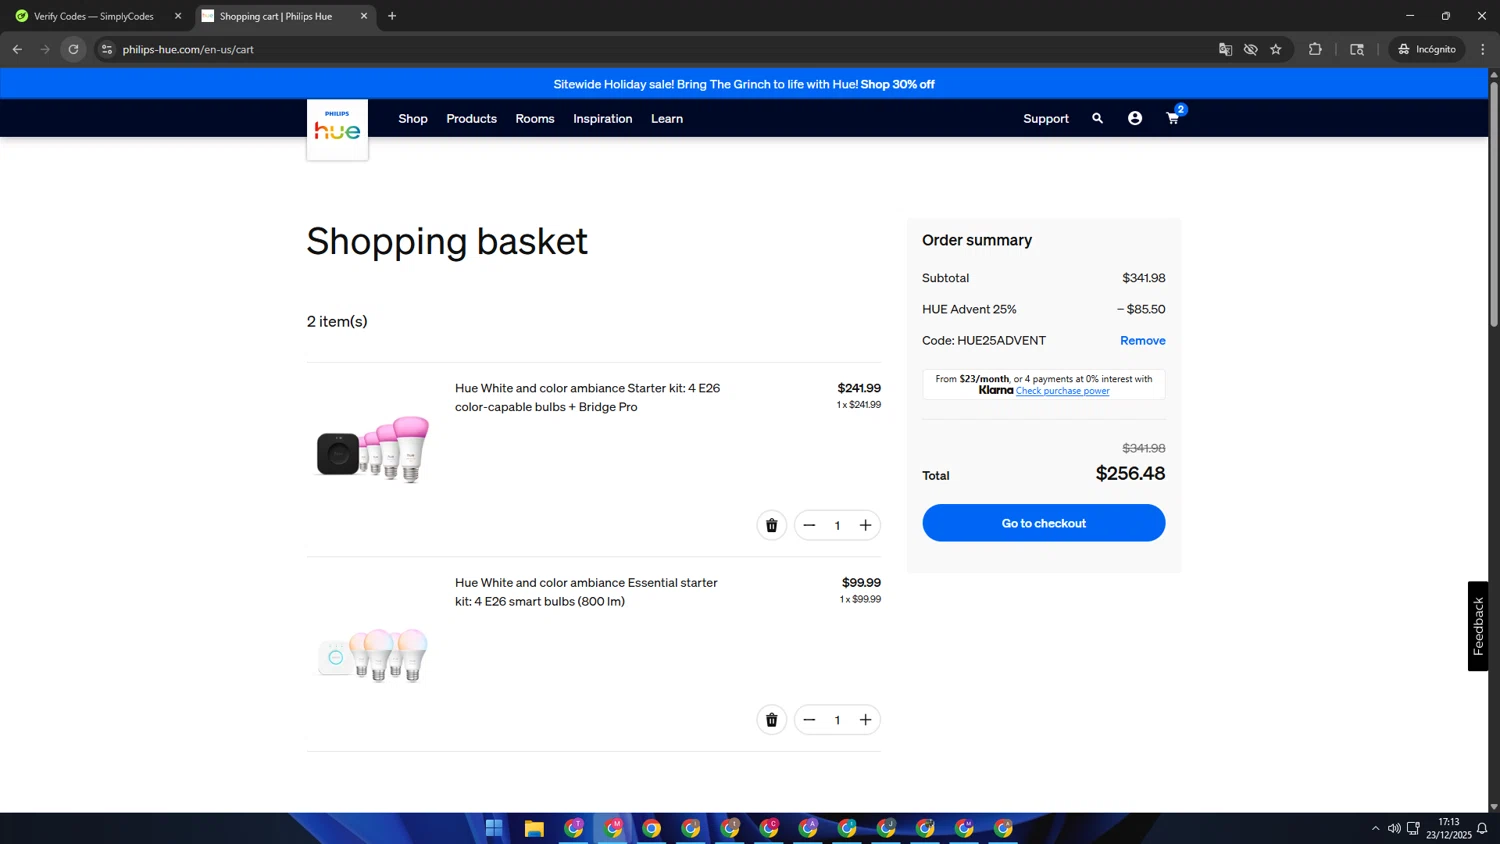The height and width of the screenshot is (844, 1500).
Task: Click the Essential starter kit thumbnail
Action: tap(372, 655)
